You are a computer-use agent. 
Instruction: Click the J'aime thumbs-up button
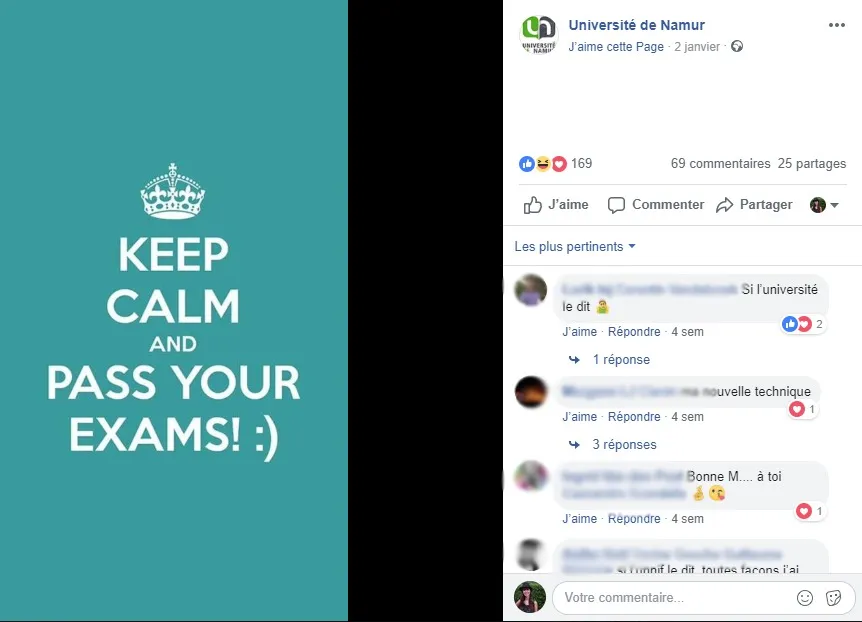[555, 205]
